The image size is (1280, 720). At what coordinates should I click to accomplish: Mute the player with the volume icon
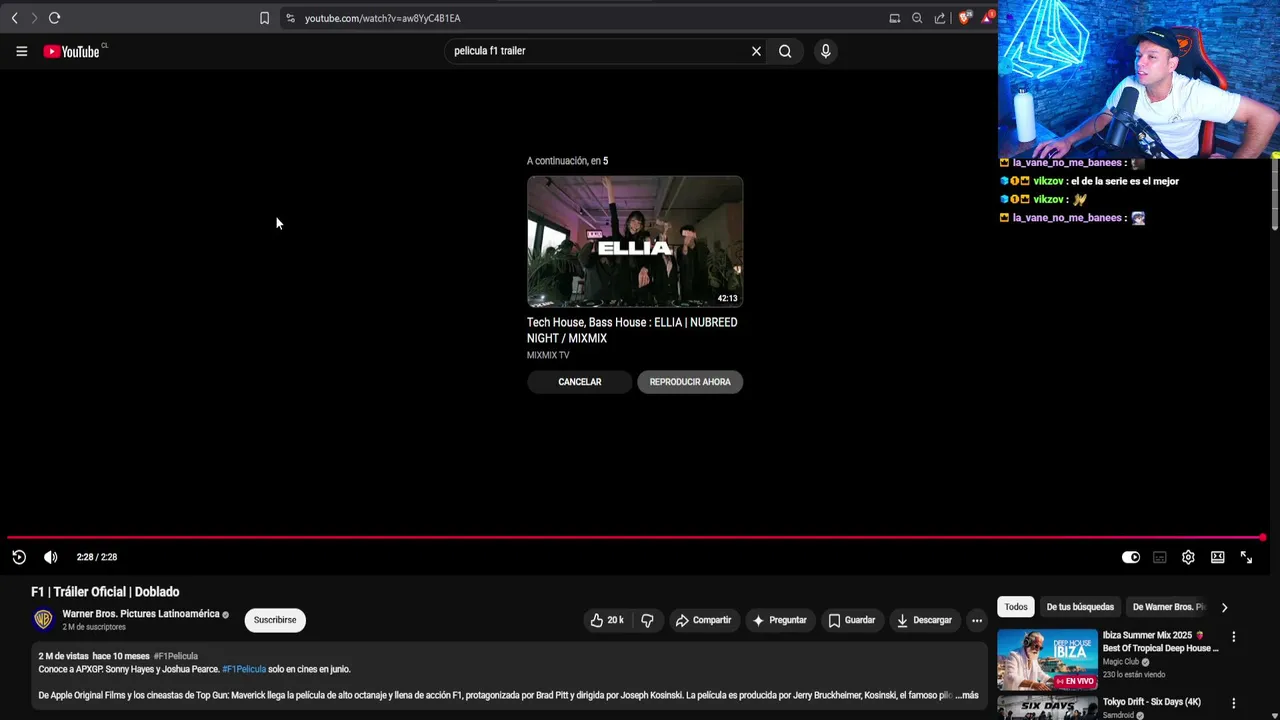click(x=51, y=557)
